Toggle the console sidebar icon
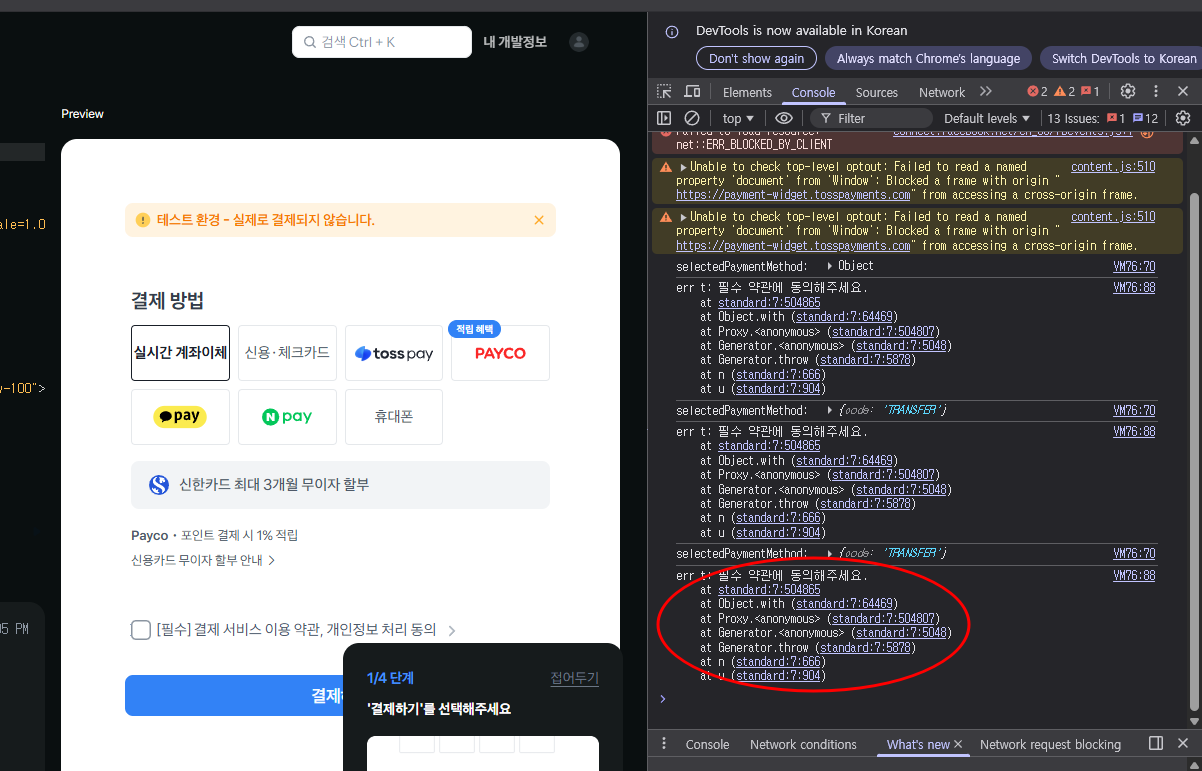 [664, 118]
